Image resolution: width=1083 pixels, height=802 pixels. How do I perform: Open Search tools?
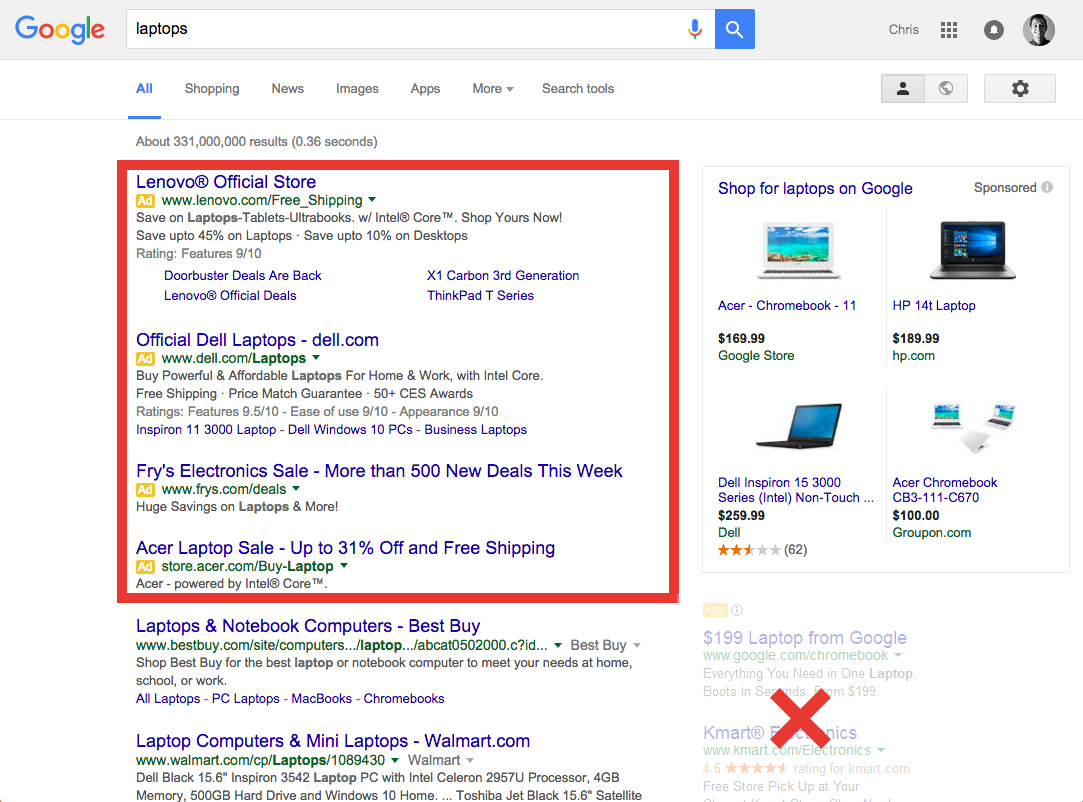578,88
